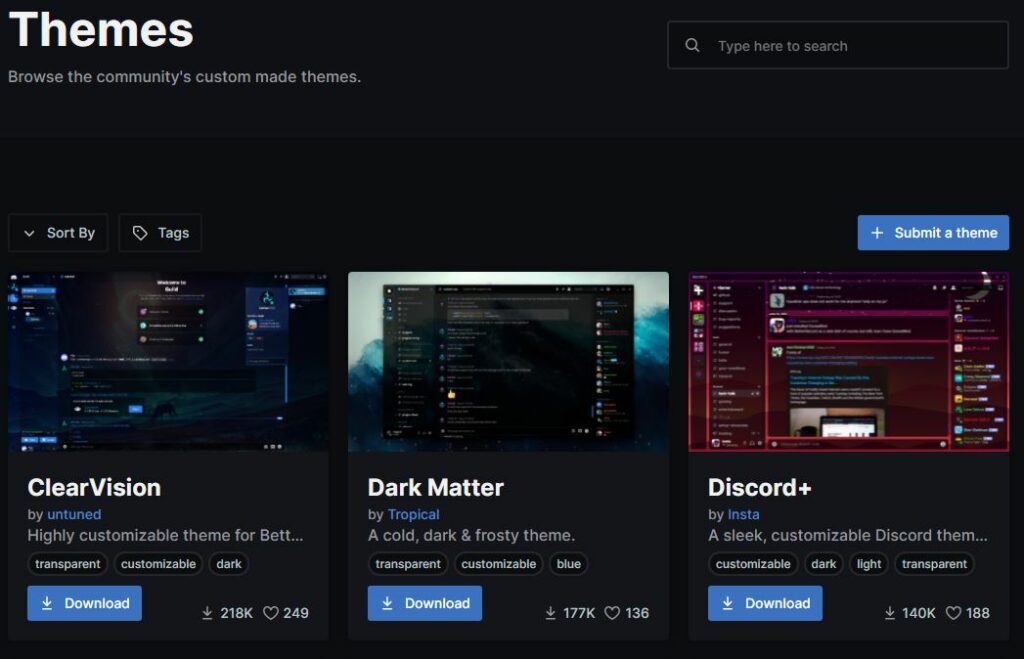
Task: Open the Sort By dropdown
Action: pyautogui.click(x=57, y=232)
